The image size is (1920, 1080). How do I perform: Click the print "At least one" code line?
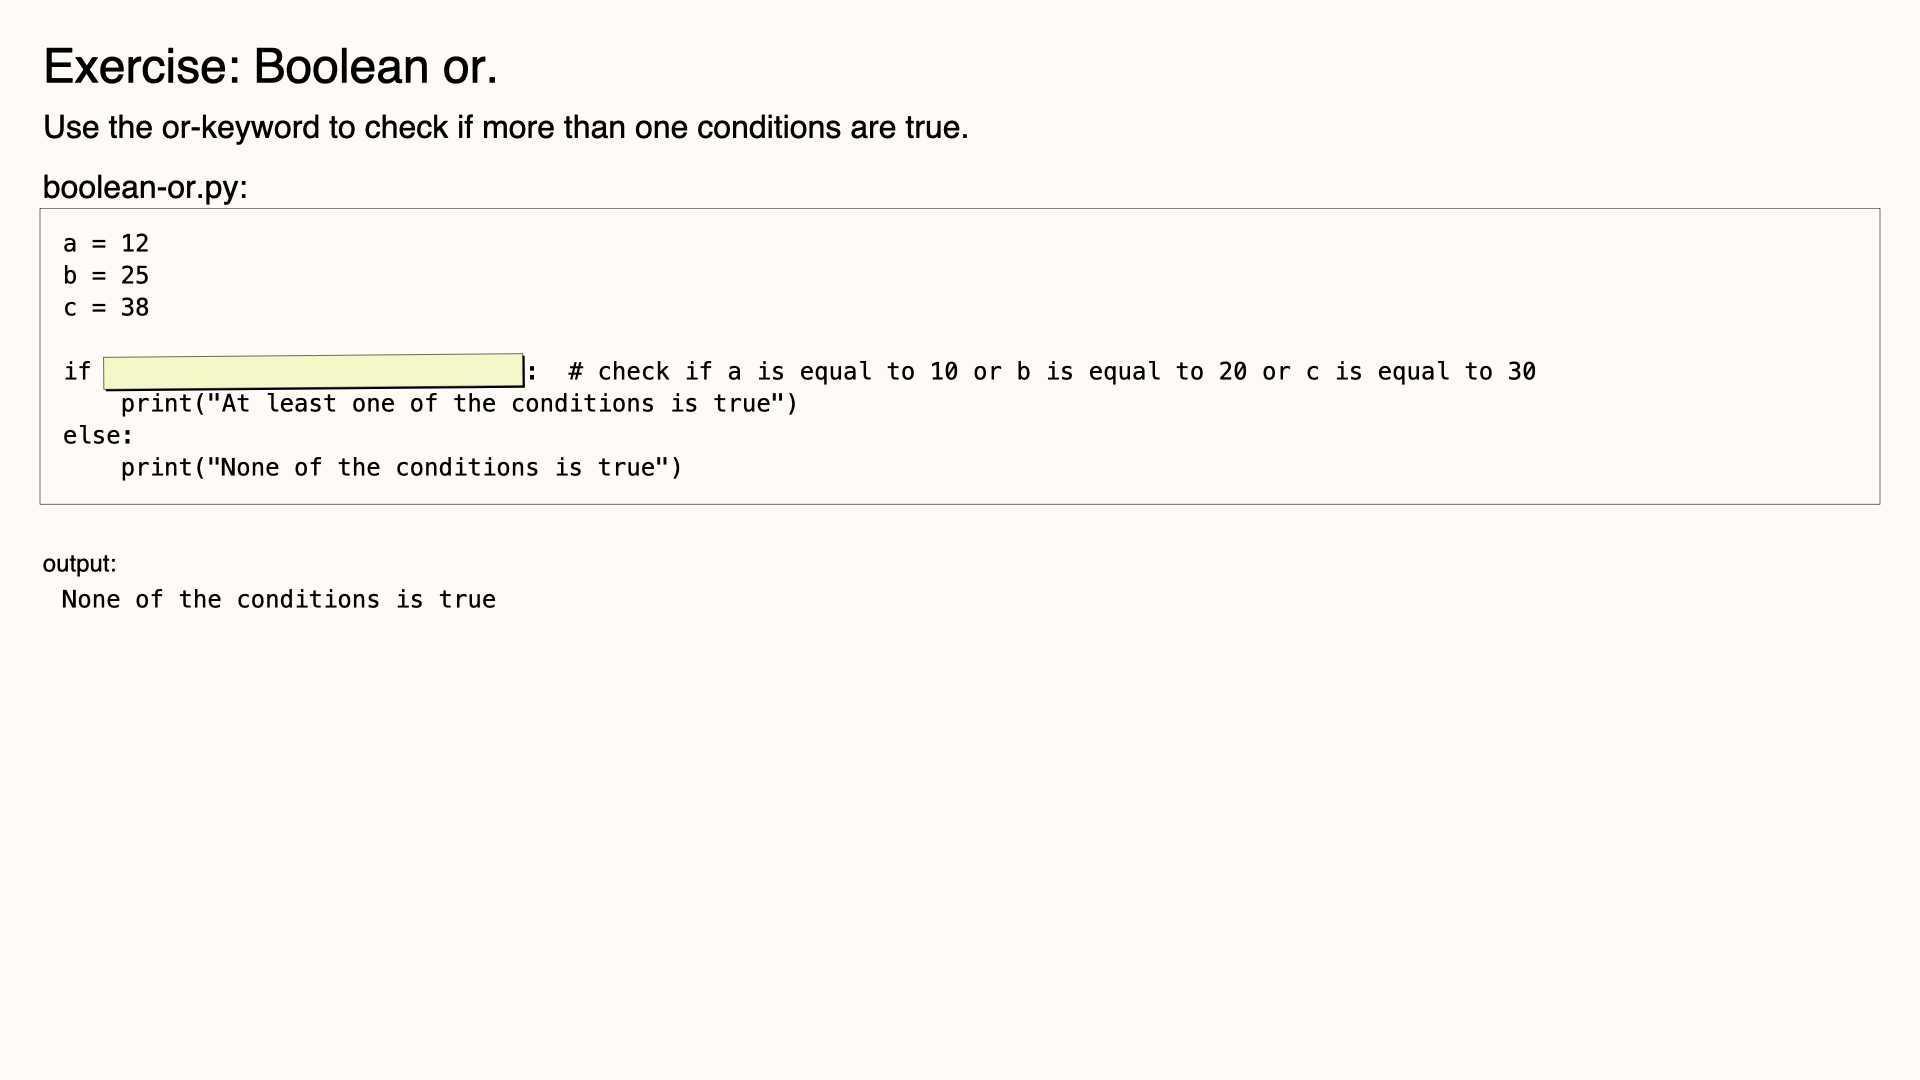tap(459, 403)
